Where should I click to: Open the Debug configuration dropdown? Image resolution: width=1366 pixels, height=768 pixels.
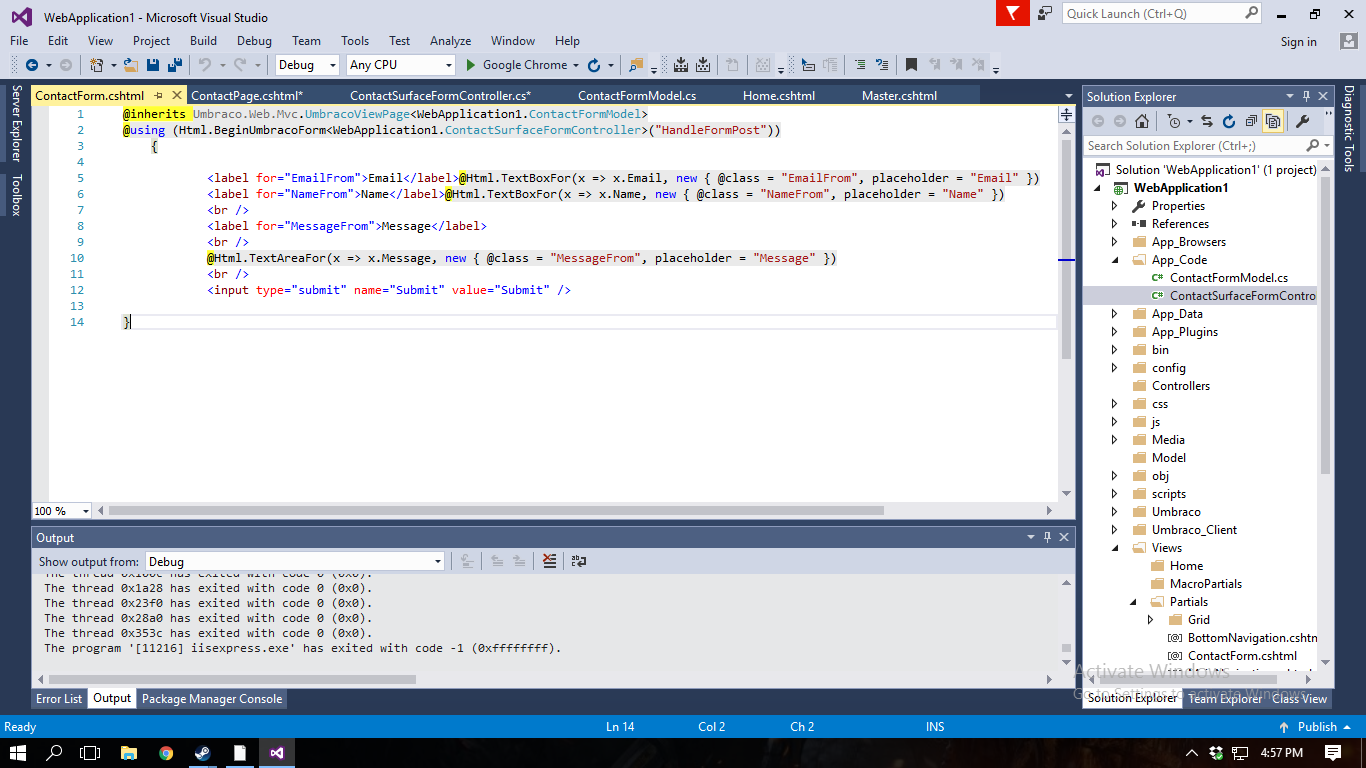tap(308, 65)
